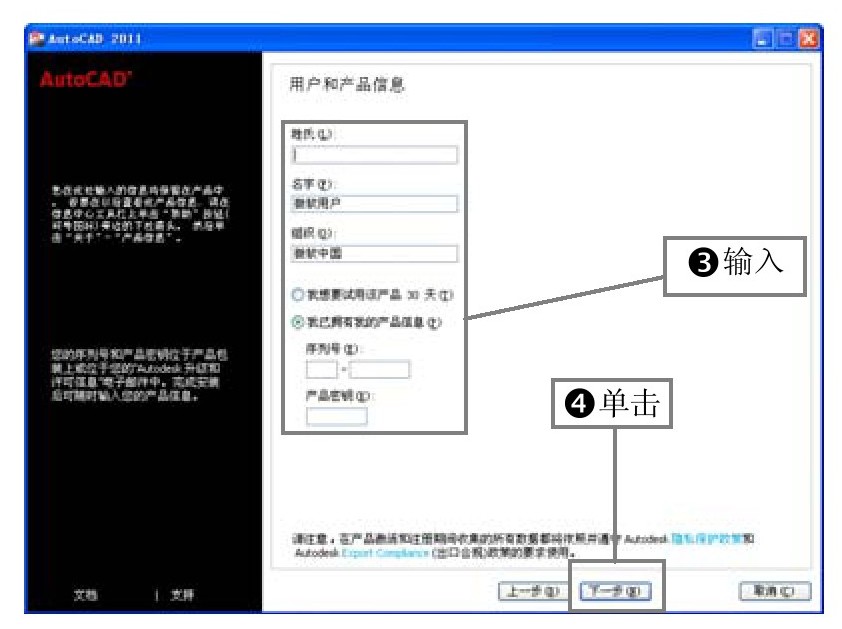
Task: Select the 'I have product information' radio
Action: [297, 322]
